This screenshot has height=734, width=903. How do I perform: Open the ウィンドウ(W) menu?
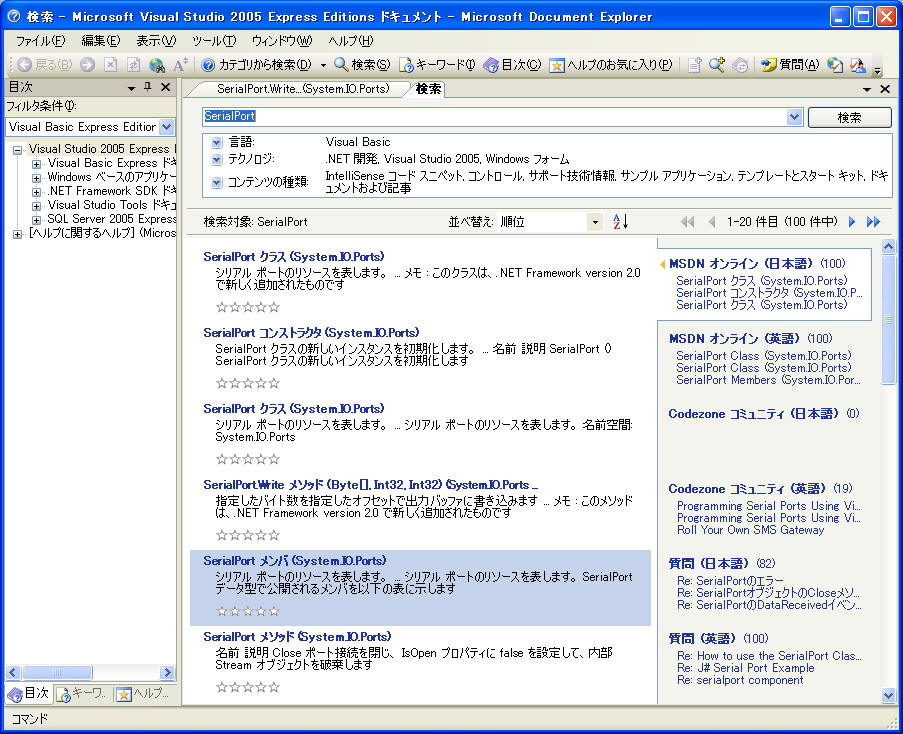[282, 41]
